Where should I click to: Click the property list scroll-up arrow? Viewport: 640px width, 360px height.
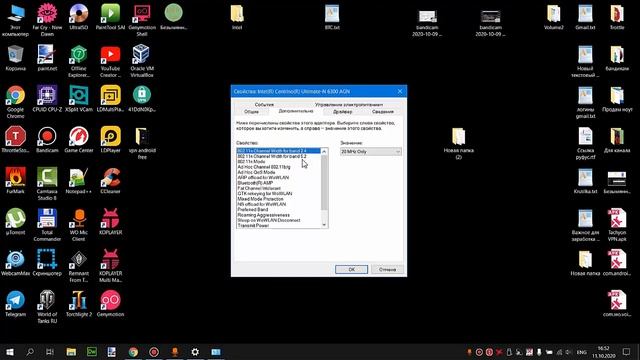point(324,151)
